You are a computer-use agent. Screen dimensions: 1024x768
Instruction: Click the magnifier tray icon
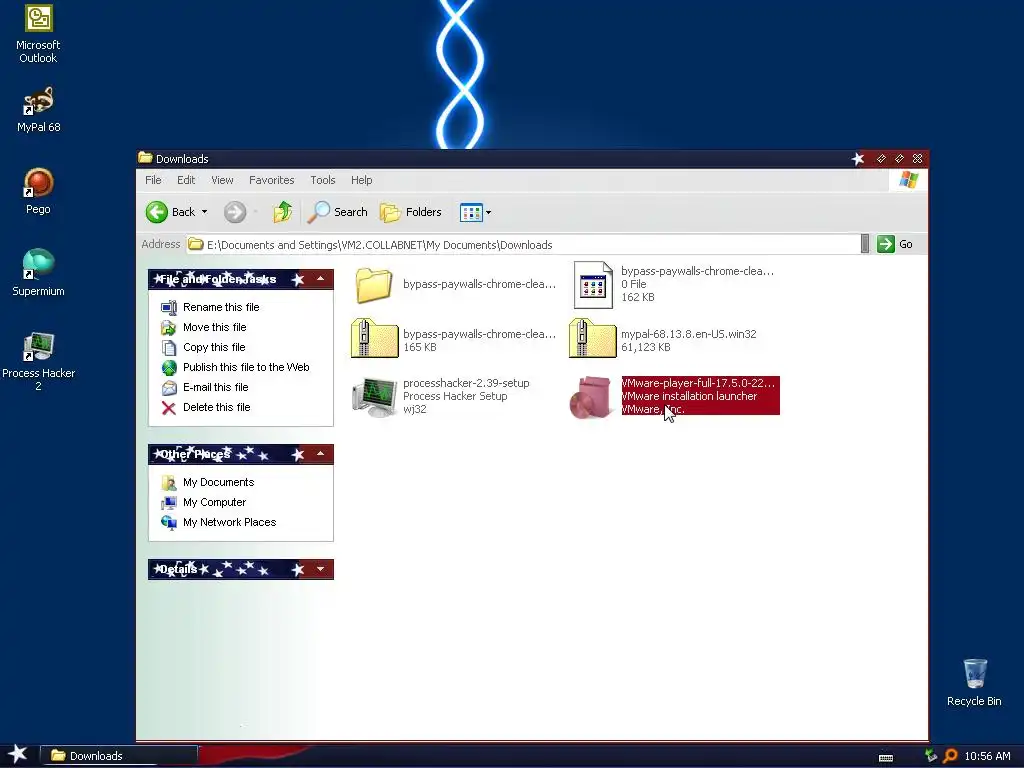point(950,756)
